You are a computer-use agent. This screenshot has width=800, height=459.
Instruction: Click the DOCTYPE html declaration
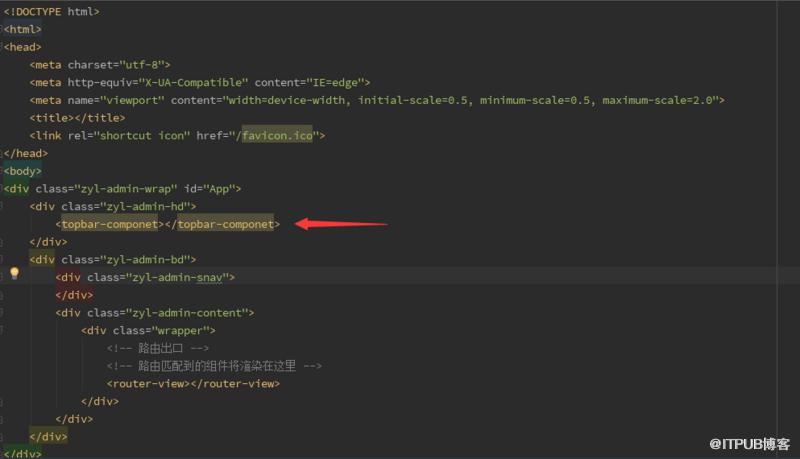pyautogui.click(x=52, y=11)
